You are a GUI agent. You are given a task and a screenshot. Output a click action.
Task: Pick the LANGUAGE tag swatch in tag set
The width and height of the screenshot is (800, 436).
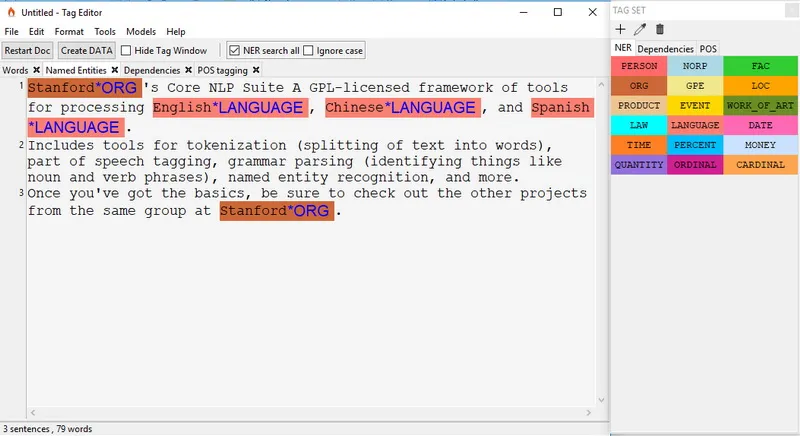click(x=695, y=125)
